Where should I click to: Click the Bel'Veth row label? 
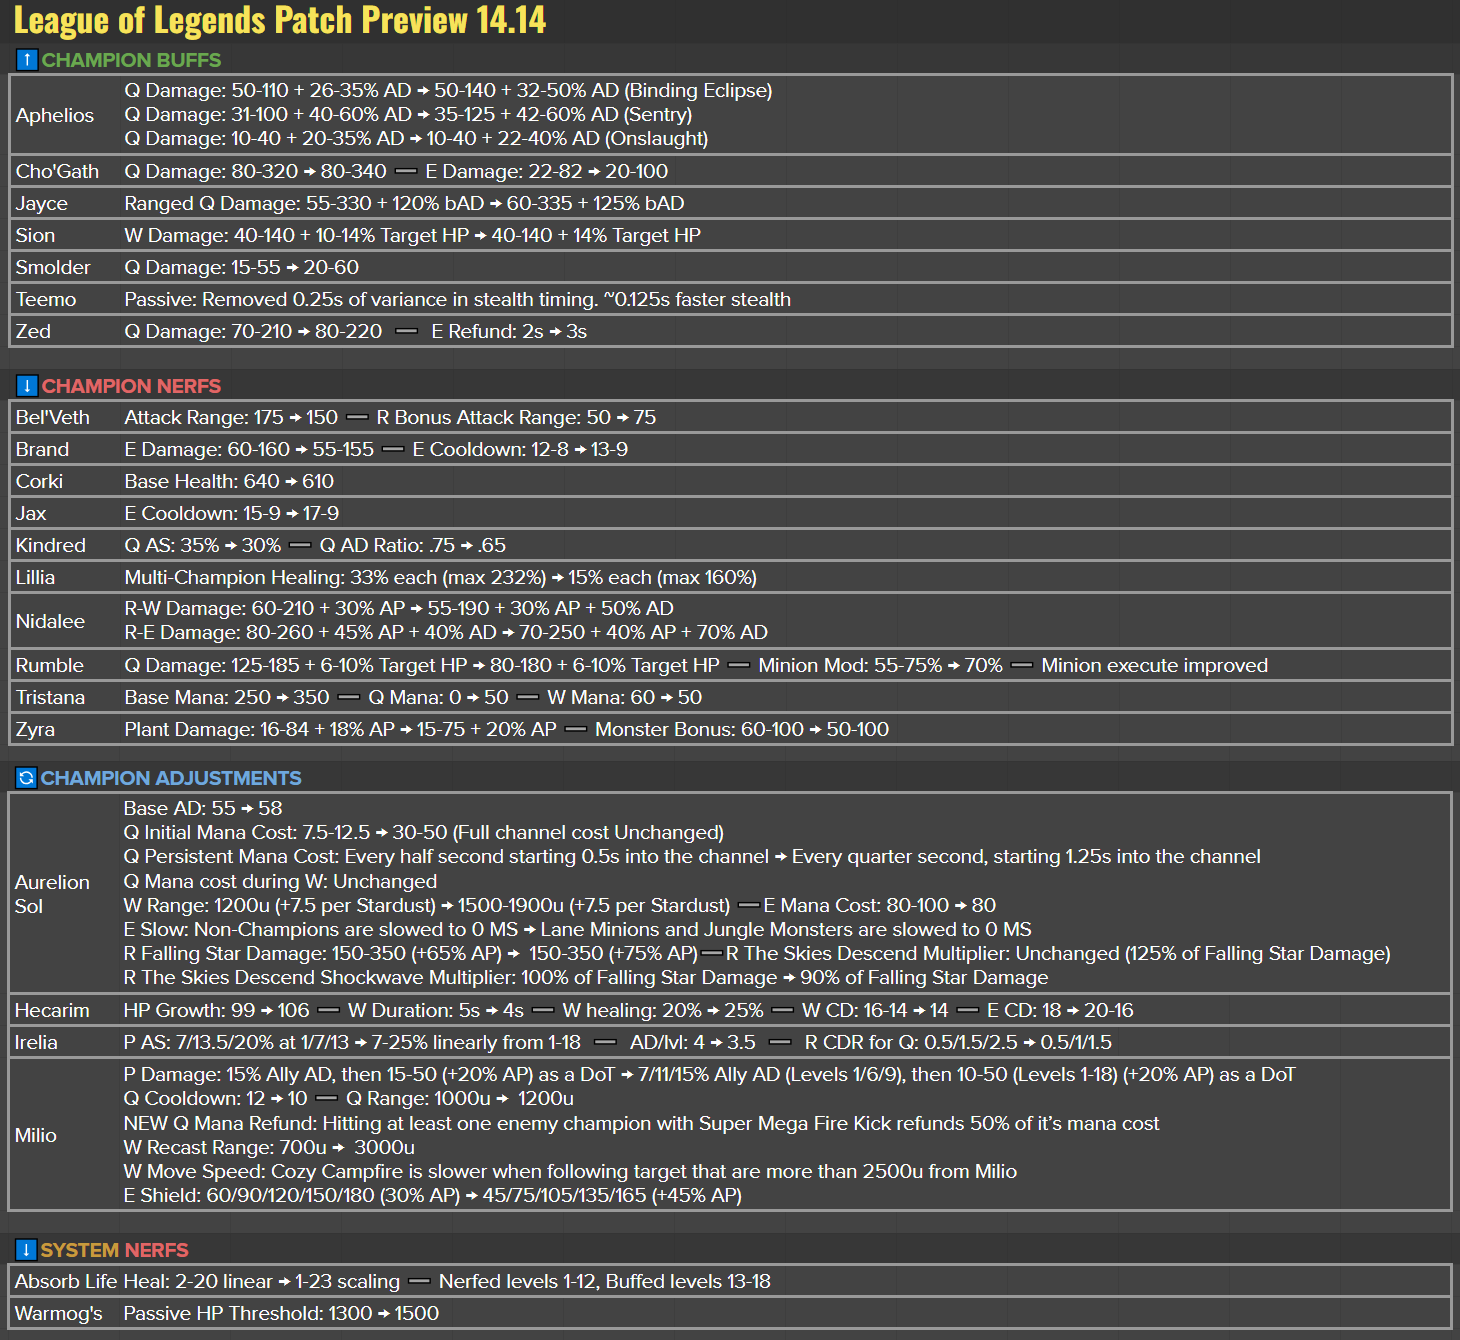tap(53, 417)
